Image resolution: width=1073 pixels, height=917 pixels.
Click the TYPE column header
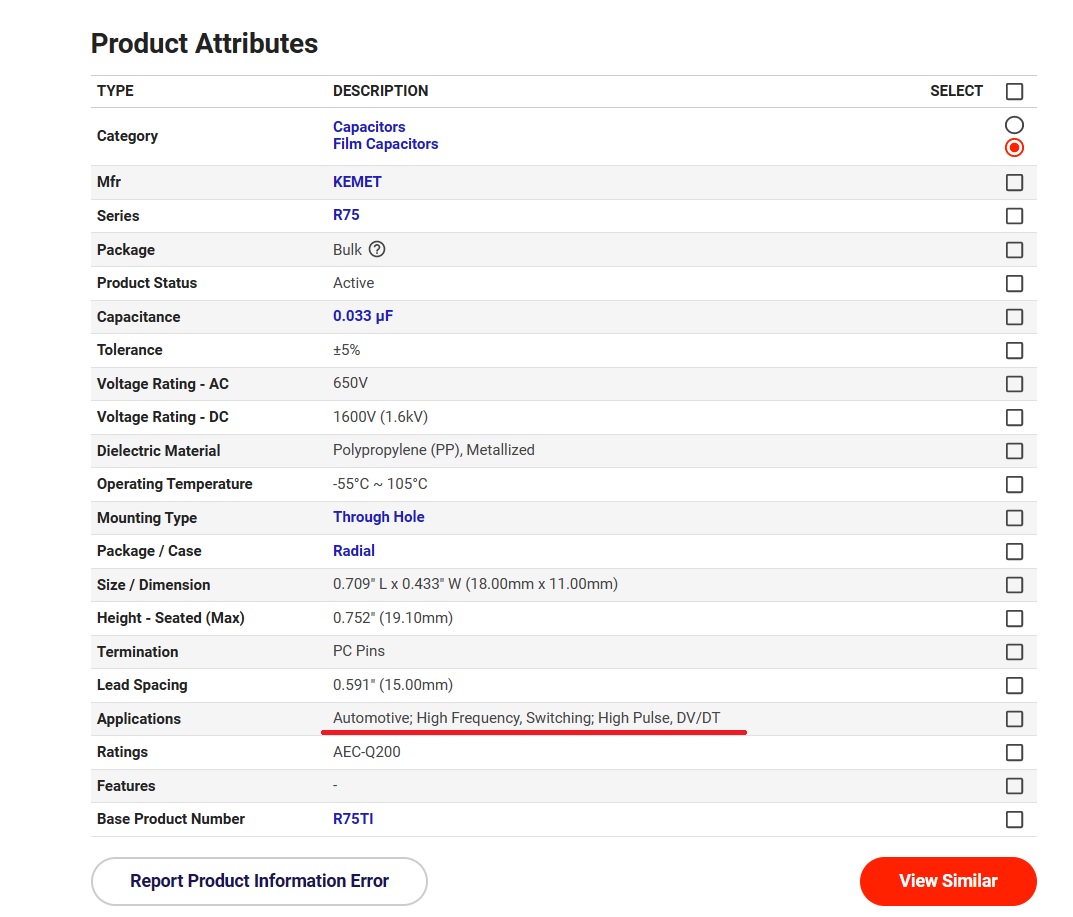pyautogui.click(x=115, y=91)
